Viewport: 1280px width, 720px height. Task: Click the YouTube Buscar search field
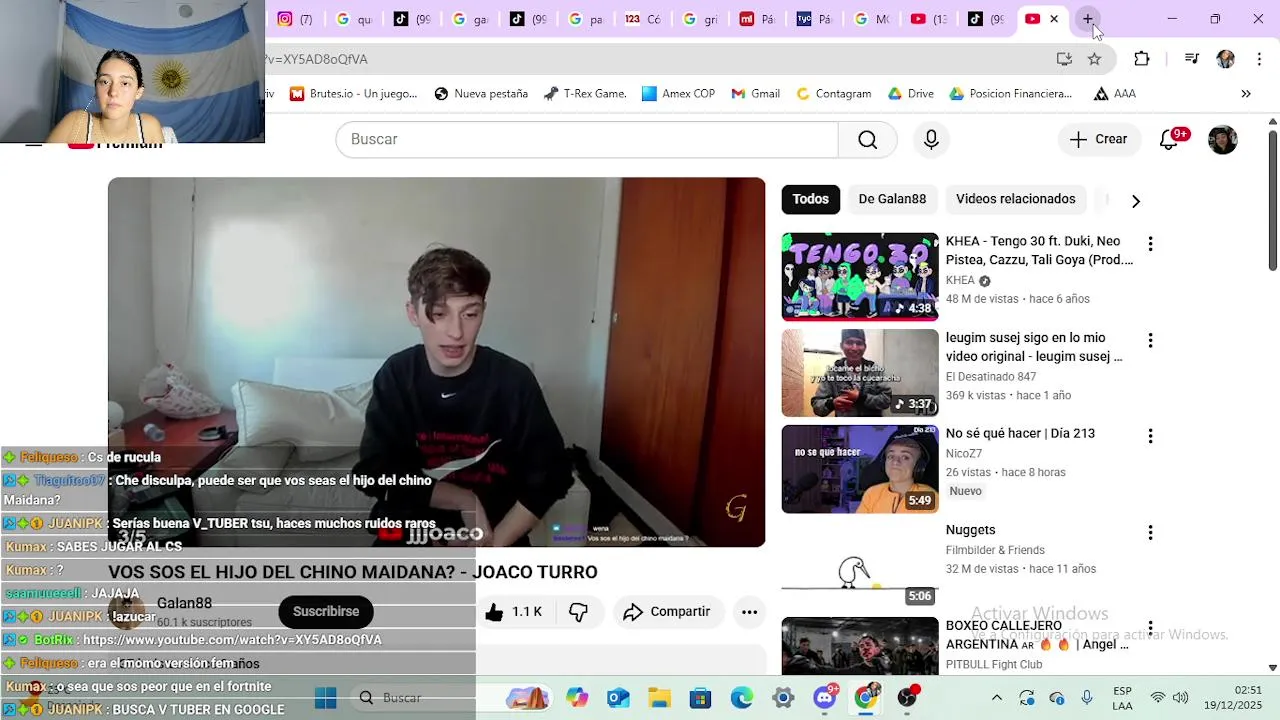(x=587, y=139)
